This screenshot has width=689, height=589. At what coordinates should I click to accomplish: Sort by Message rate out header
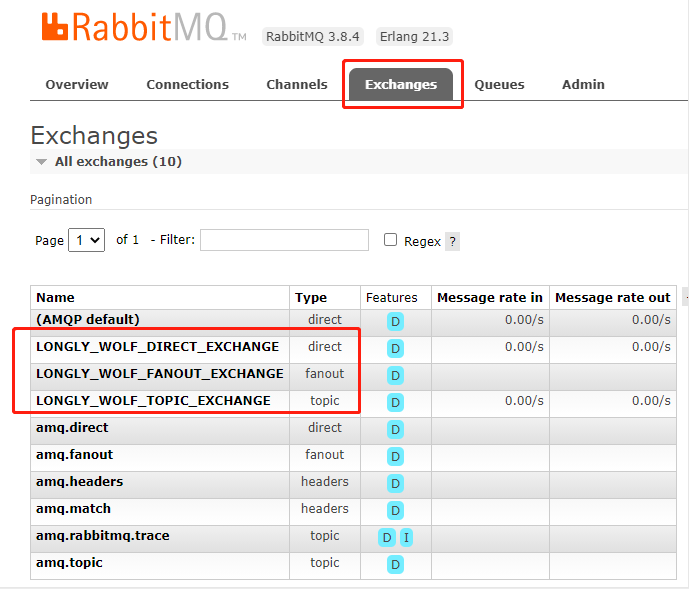(x=613, y=298)
